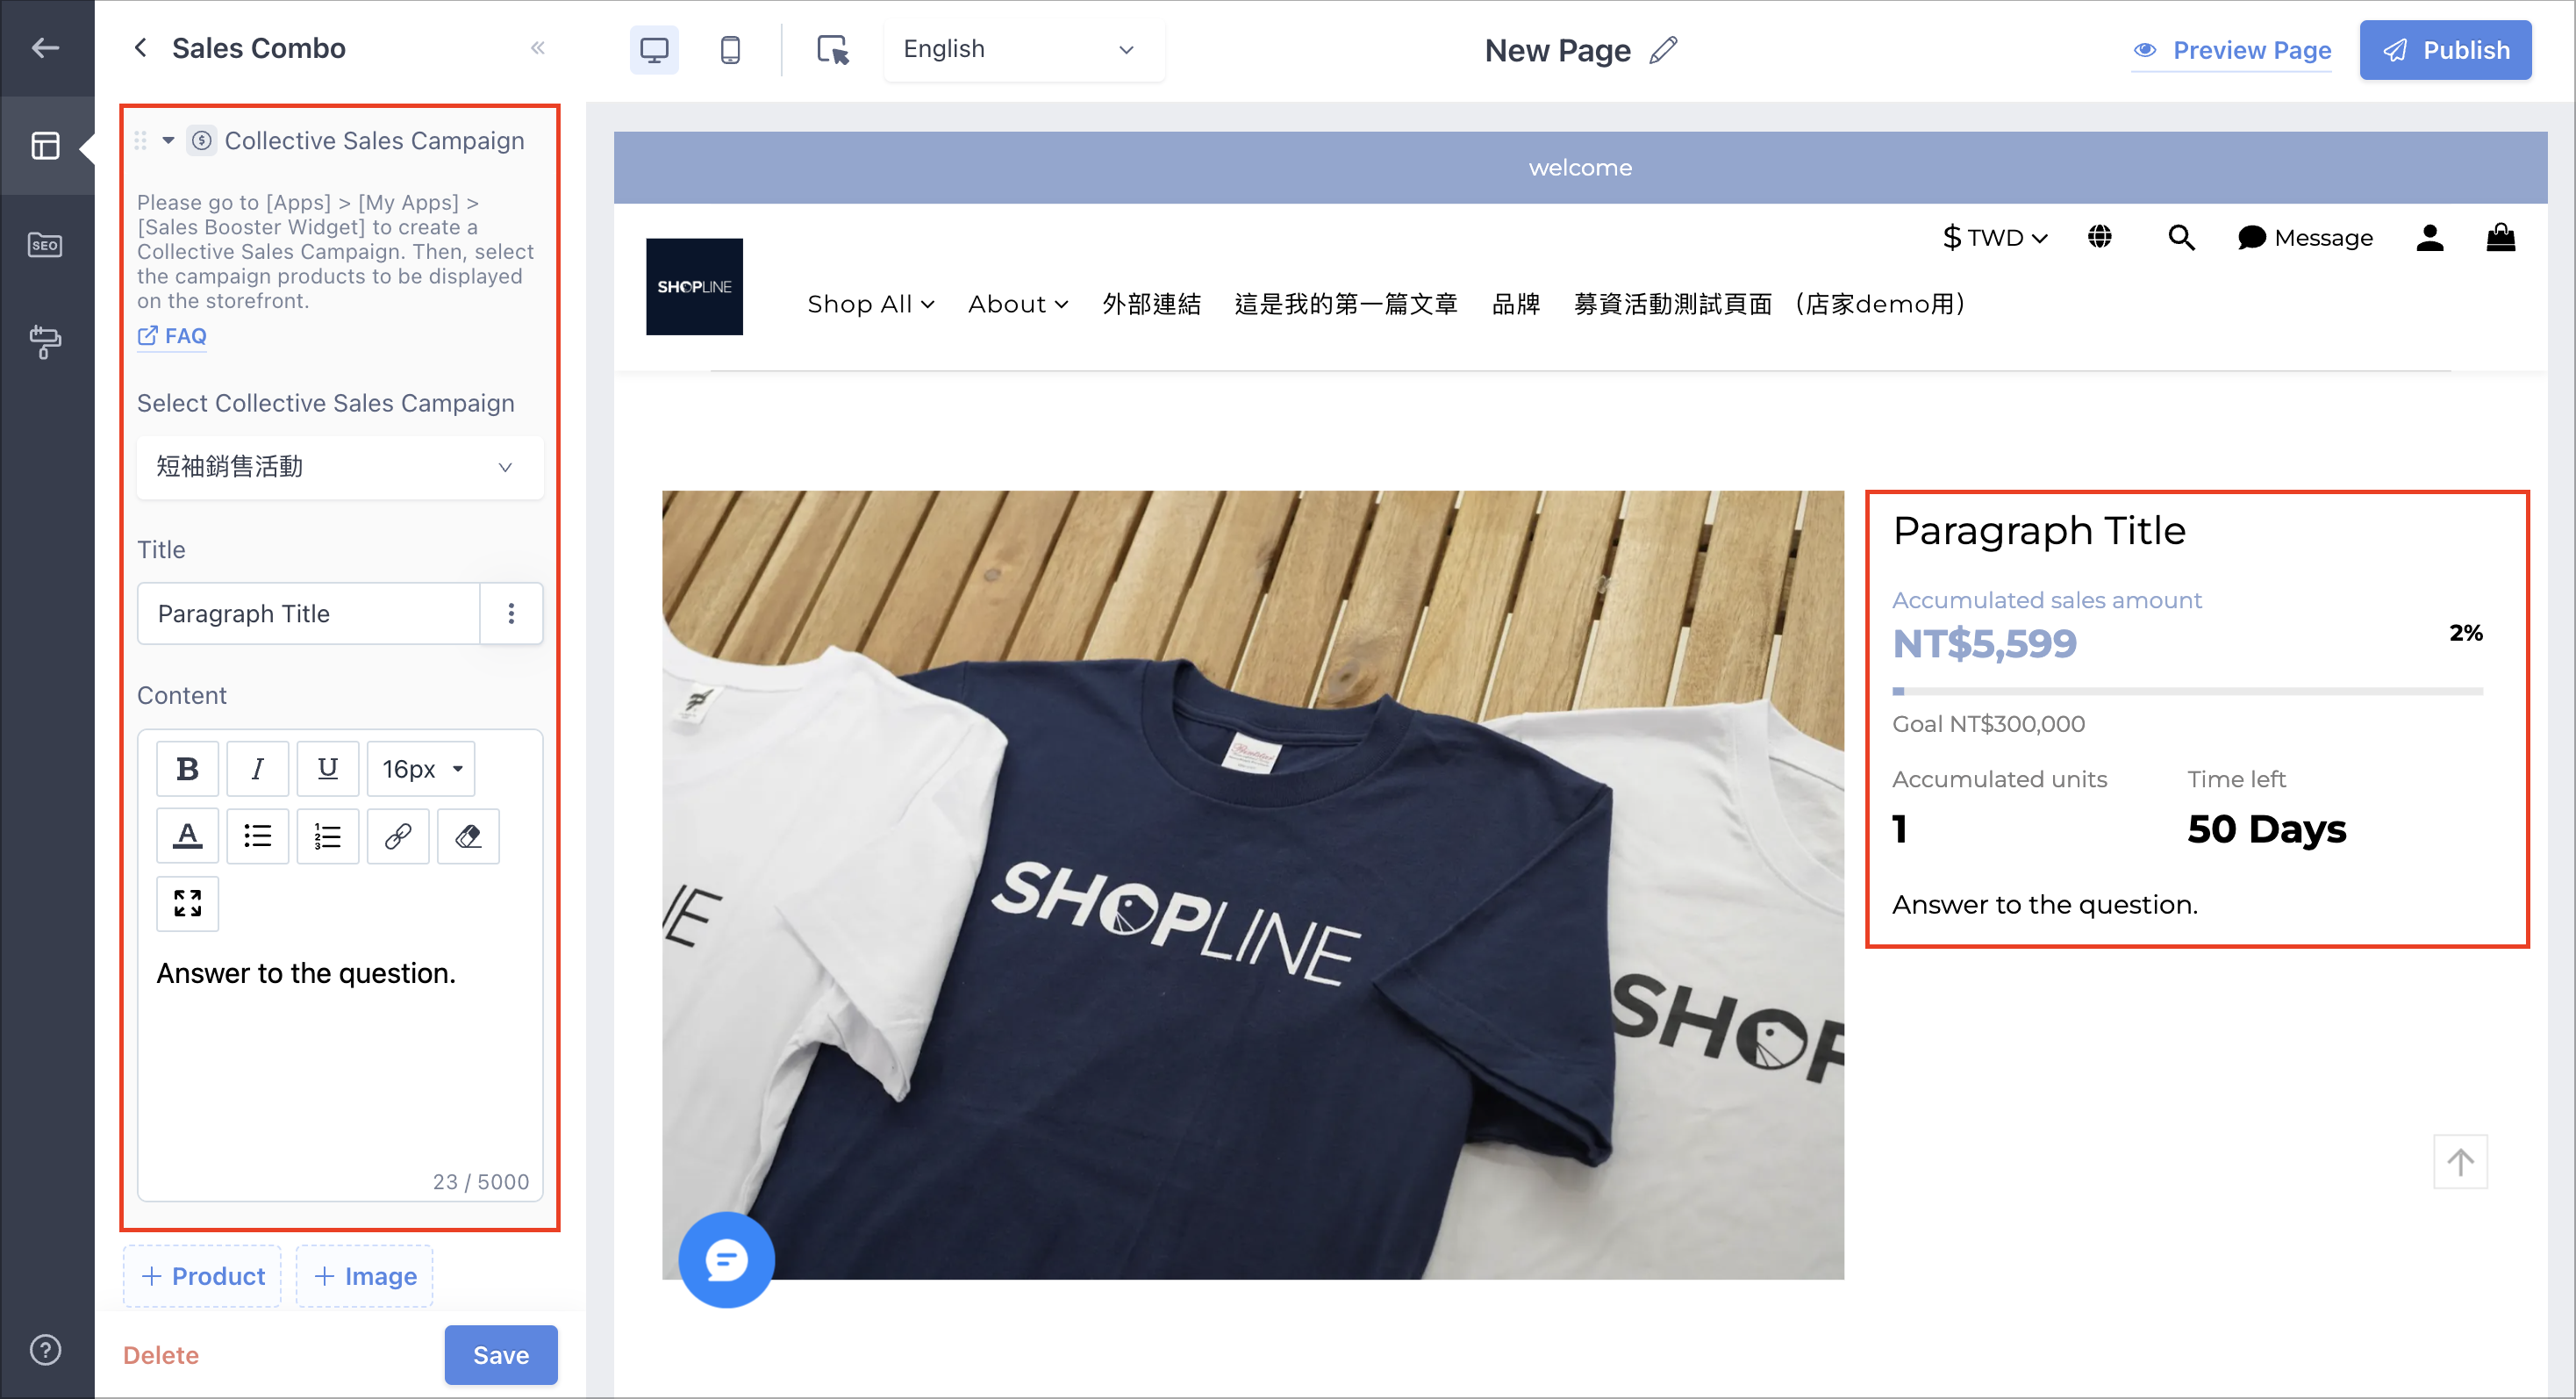Open Message chat in header
Viewport: 2576px width, 1399px height.
tap(2305, 238)
